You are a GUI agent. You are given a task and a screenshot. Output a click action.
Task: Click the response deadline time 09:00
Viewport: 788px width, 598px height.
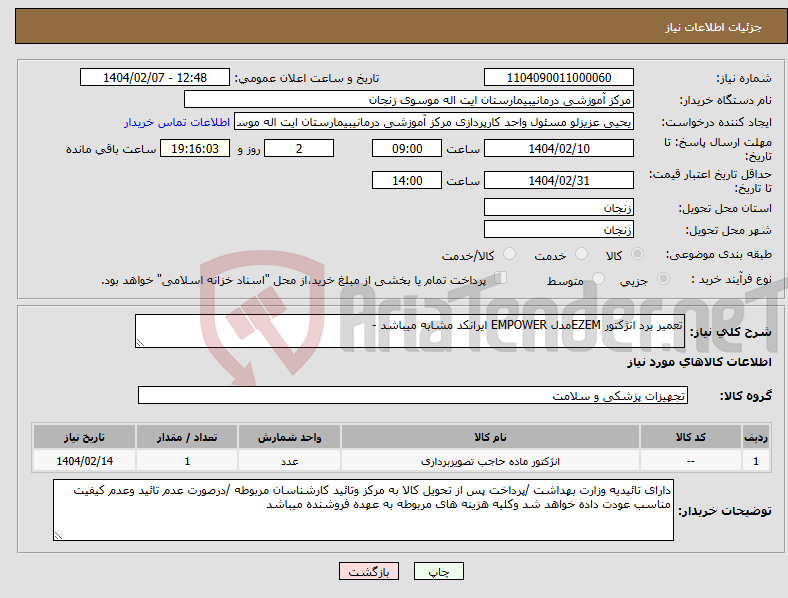tap(407, 148)
